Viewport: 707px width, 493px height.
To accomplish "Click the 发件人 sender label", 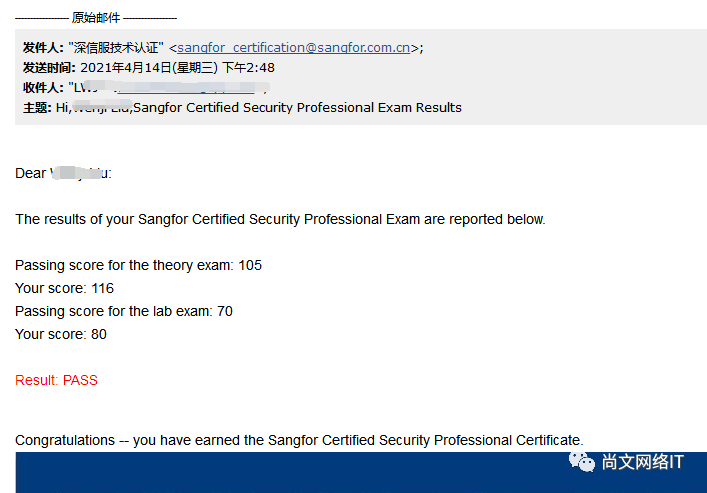I will tap(43, 48).
